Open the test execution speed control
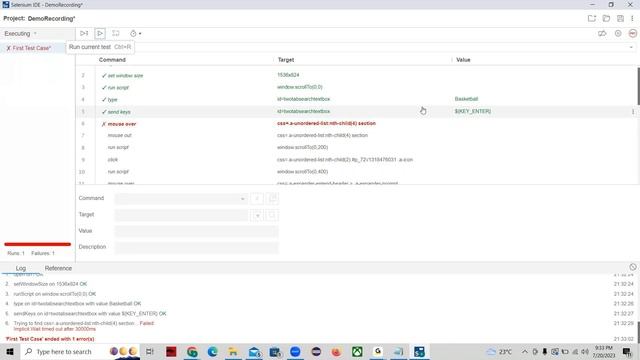 point(136,33)
